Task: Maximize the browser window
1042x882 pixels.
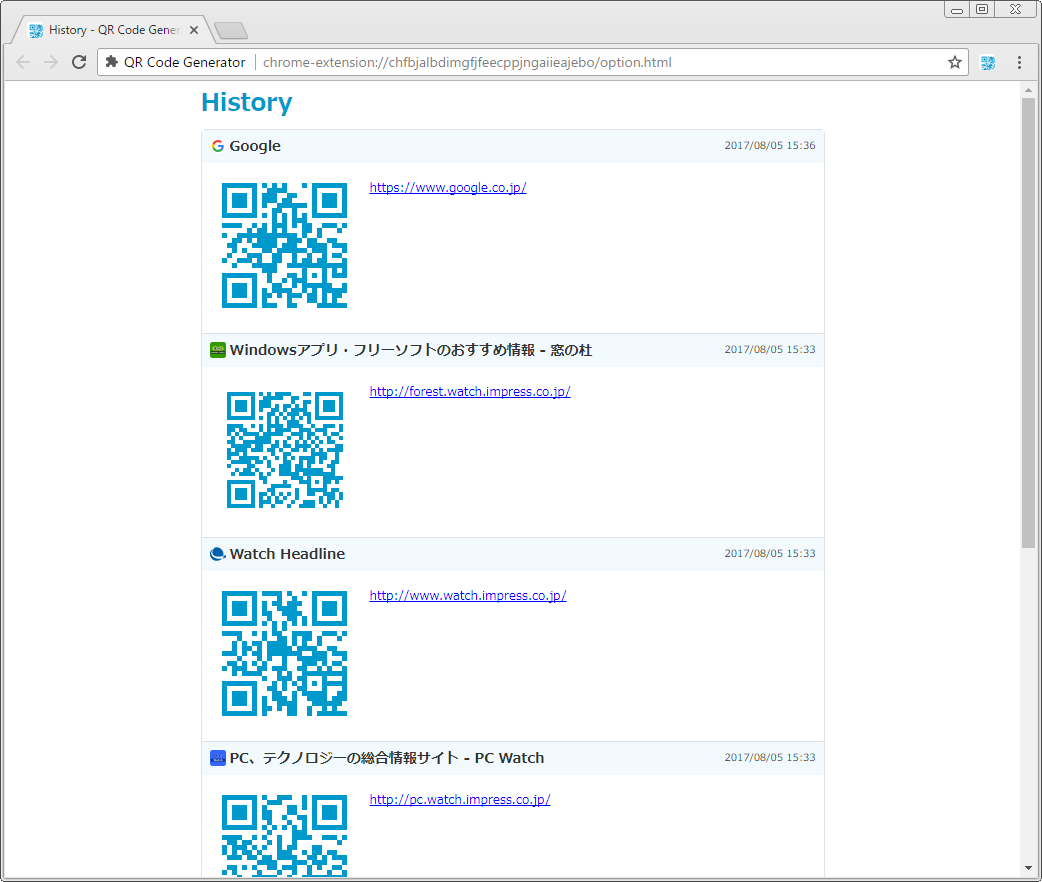Action: click(982, 9)
